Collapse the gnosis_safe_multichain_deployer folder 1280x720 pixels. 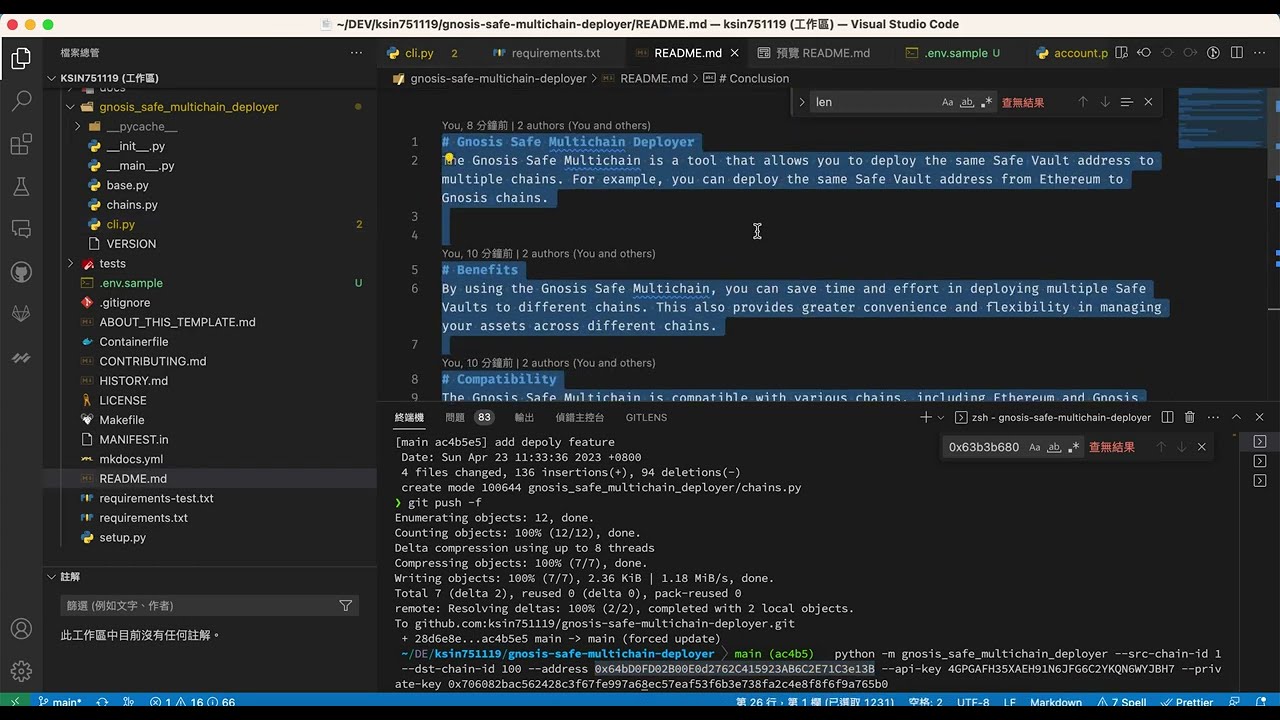pyautogui.click(x=70, y=107)
